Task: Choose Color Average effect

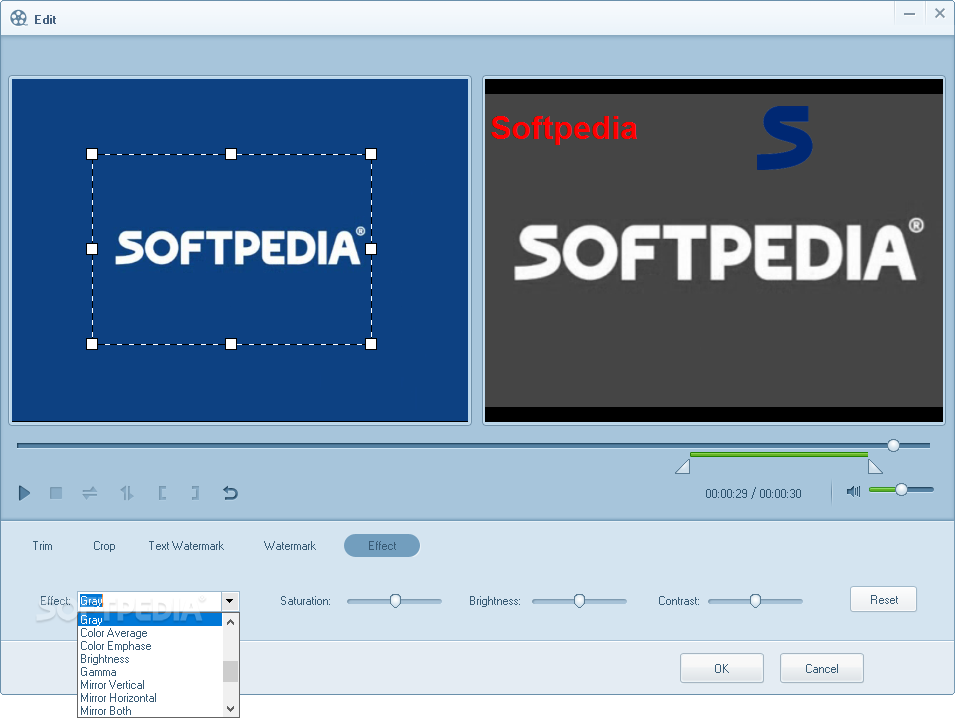Action: [150, 633]
